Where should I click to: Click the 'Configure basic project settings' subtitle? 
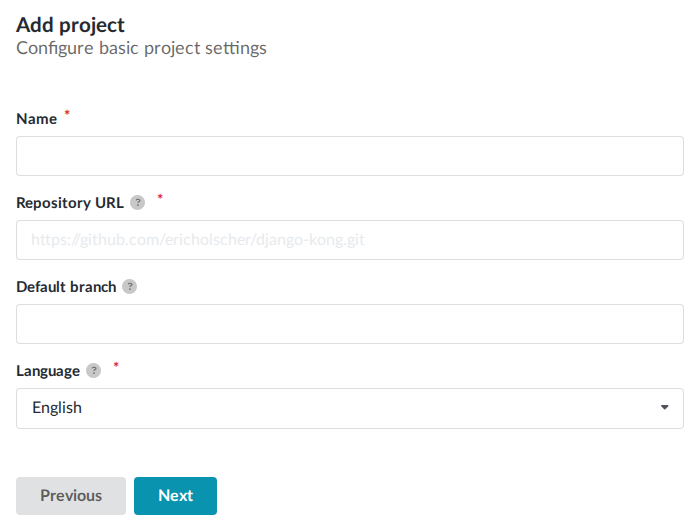pyautogui.click(x=141, y=48)
